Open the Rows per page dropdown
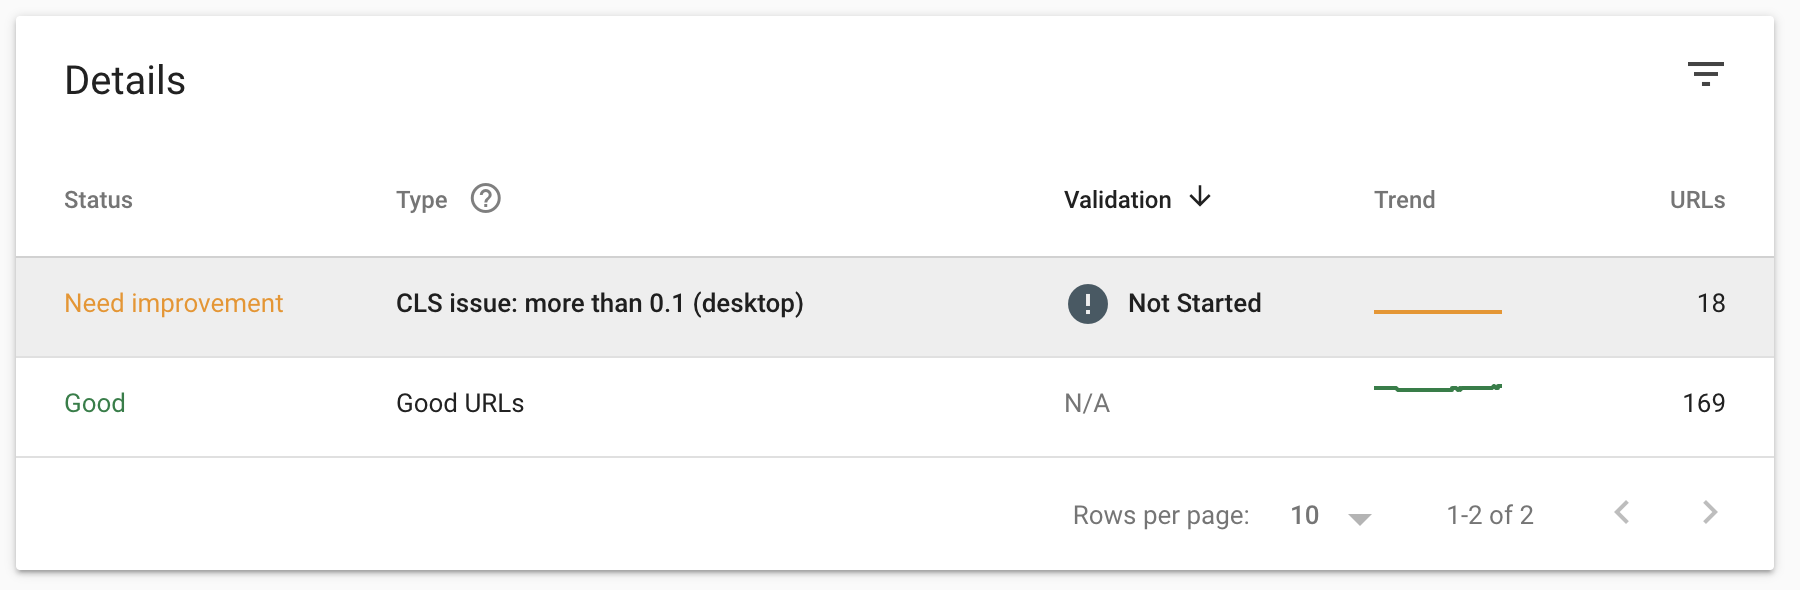Viewport: 1800px width, 590px height. coord(1305,514)
